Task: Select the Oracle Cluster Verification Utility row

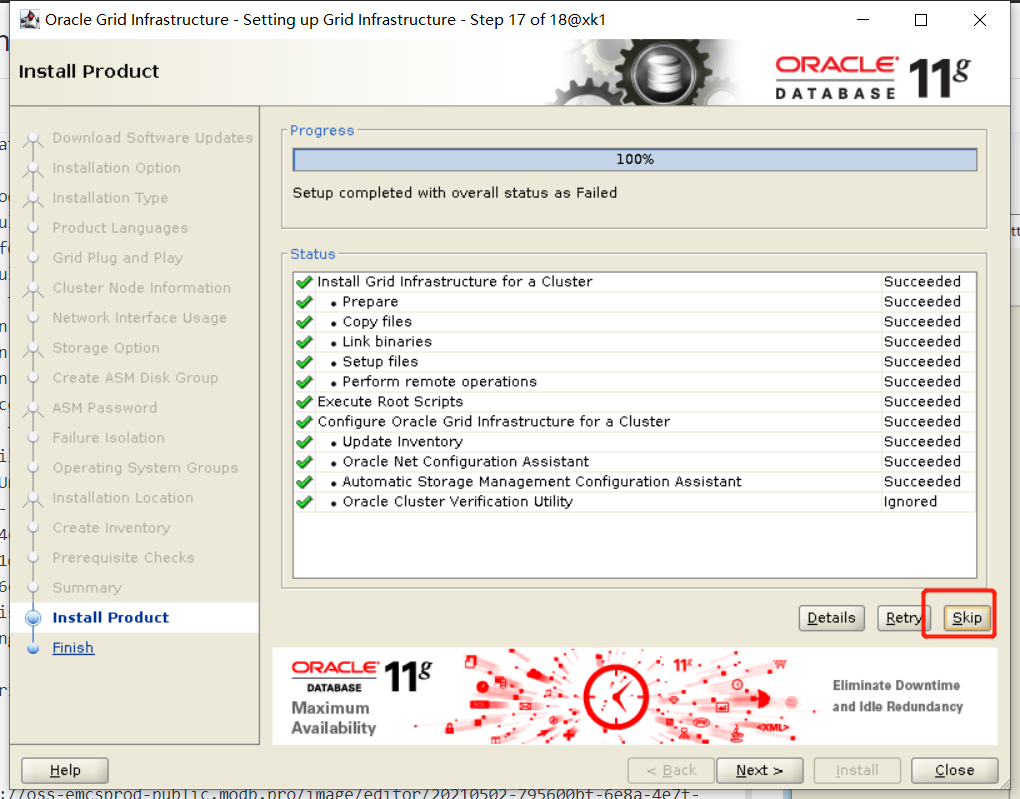Action: click(x=635, y=502)
